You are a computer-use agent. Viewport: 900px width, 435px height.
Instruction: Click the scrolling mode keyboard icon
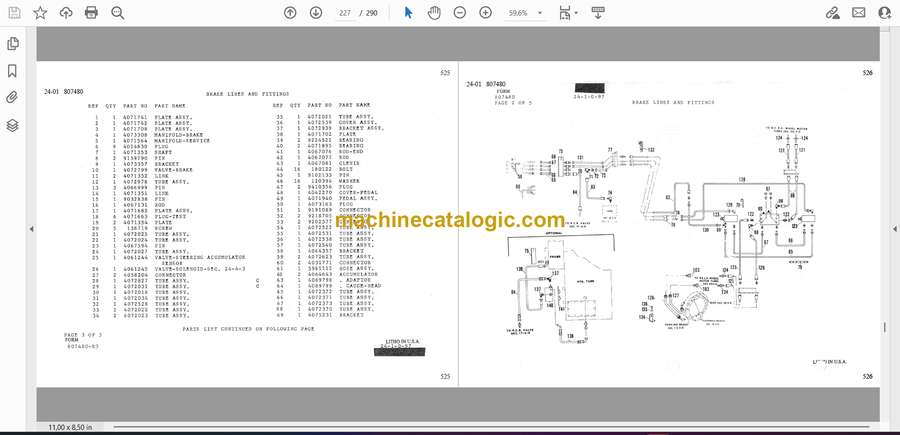point(598,13)
